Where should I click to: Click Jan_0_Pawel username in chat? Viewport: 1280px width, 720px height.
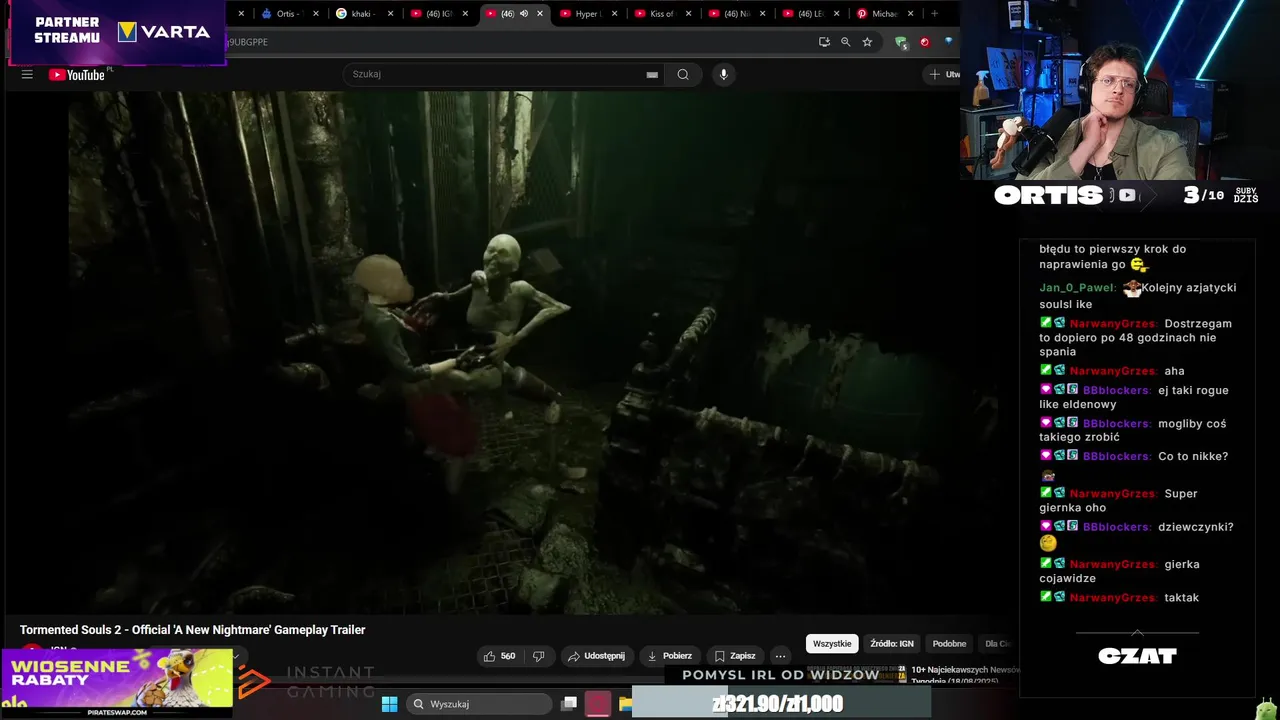click(1077, 288)
